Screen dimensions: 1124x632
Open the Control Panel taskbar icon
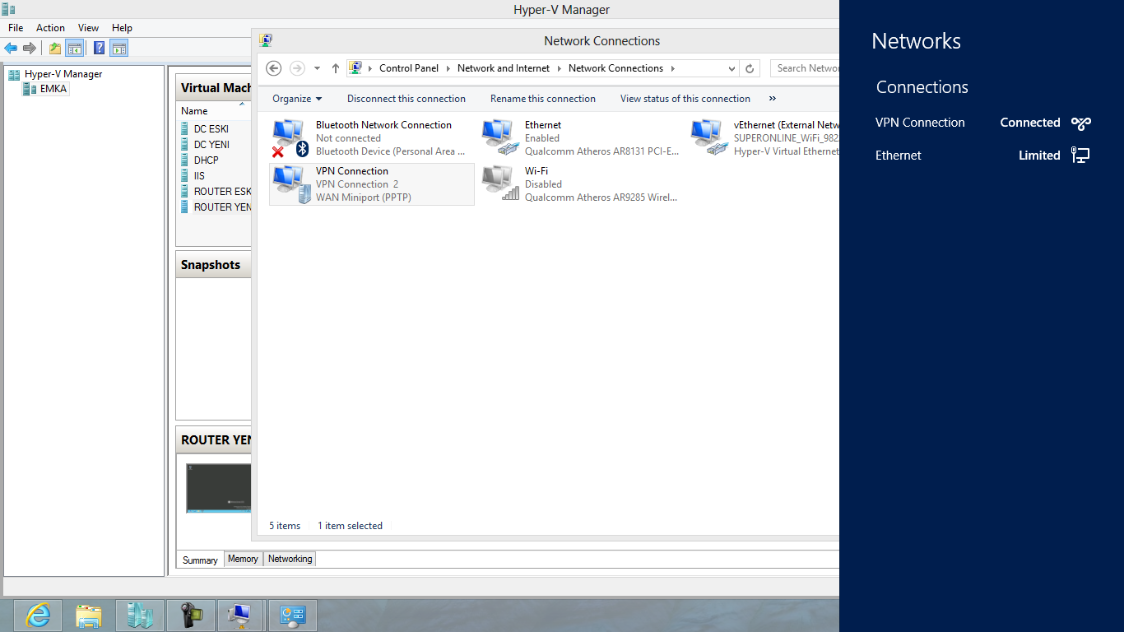coord(292,616)
